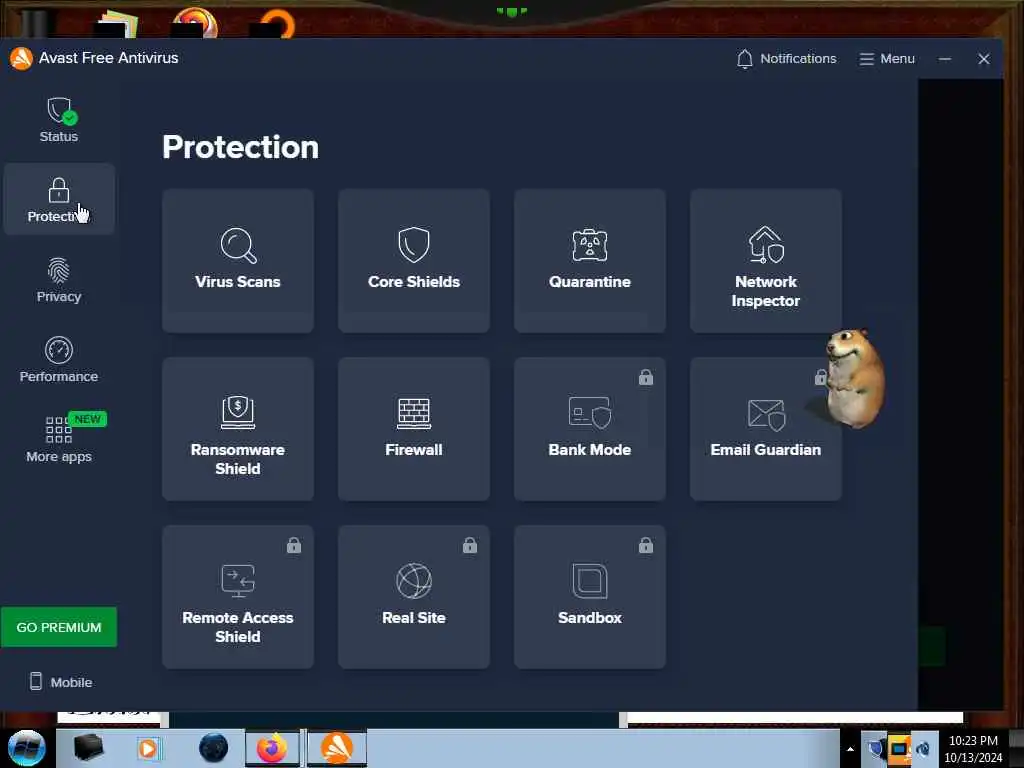
Task: Click Firefox in the taskbar
Action: (272, 748)
